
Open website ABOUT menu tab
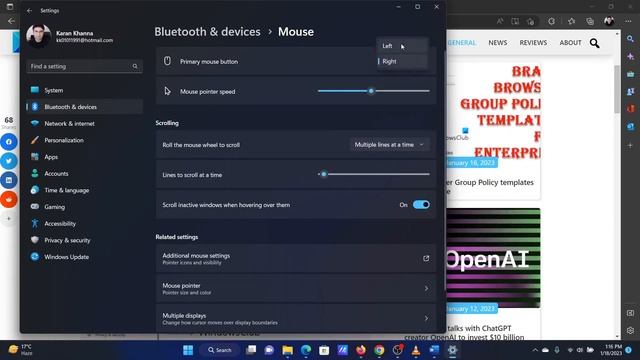point(570,42)
